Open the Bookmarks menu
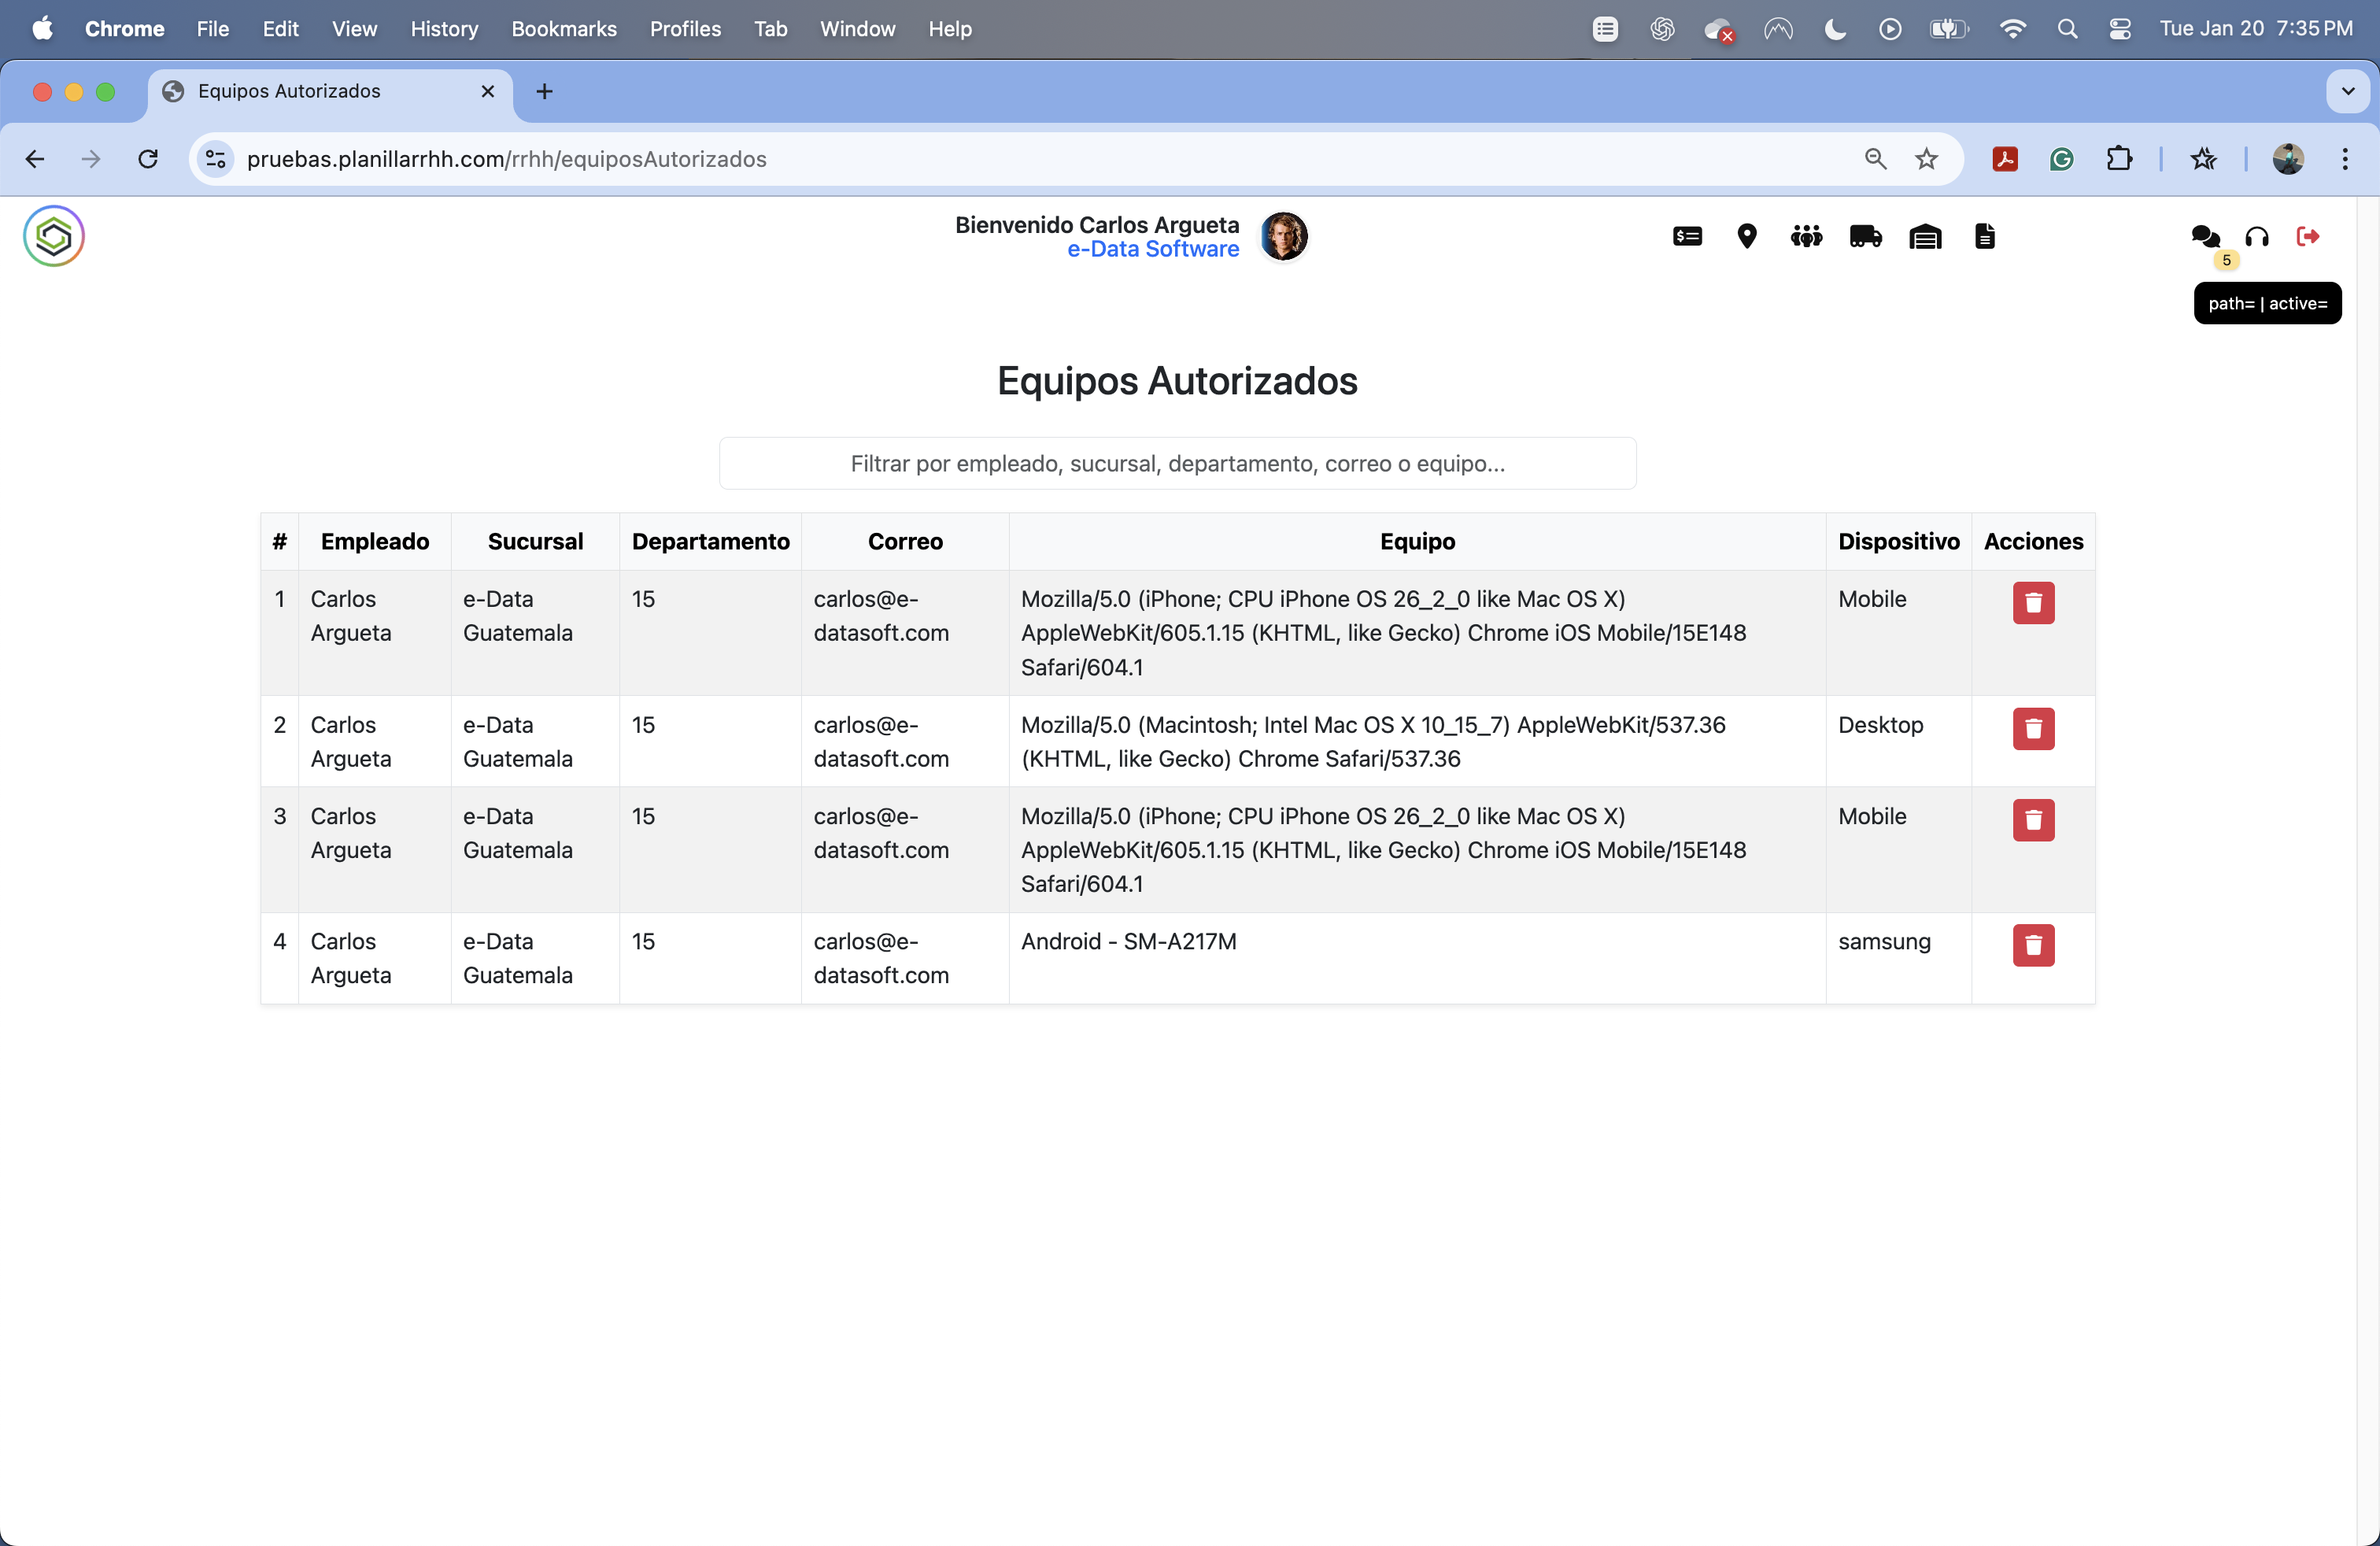This screenshot has width=2380, height=1546. 563,29
